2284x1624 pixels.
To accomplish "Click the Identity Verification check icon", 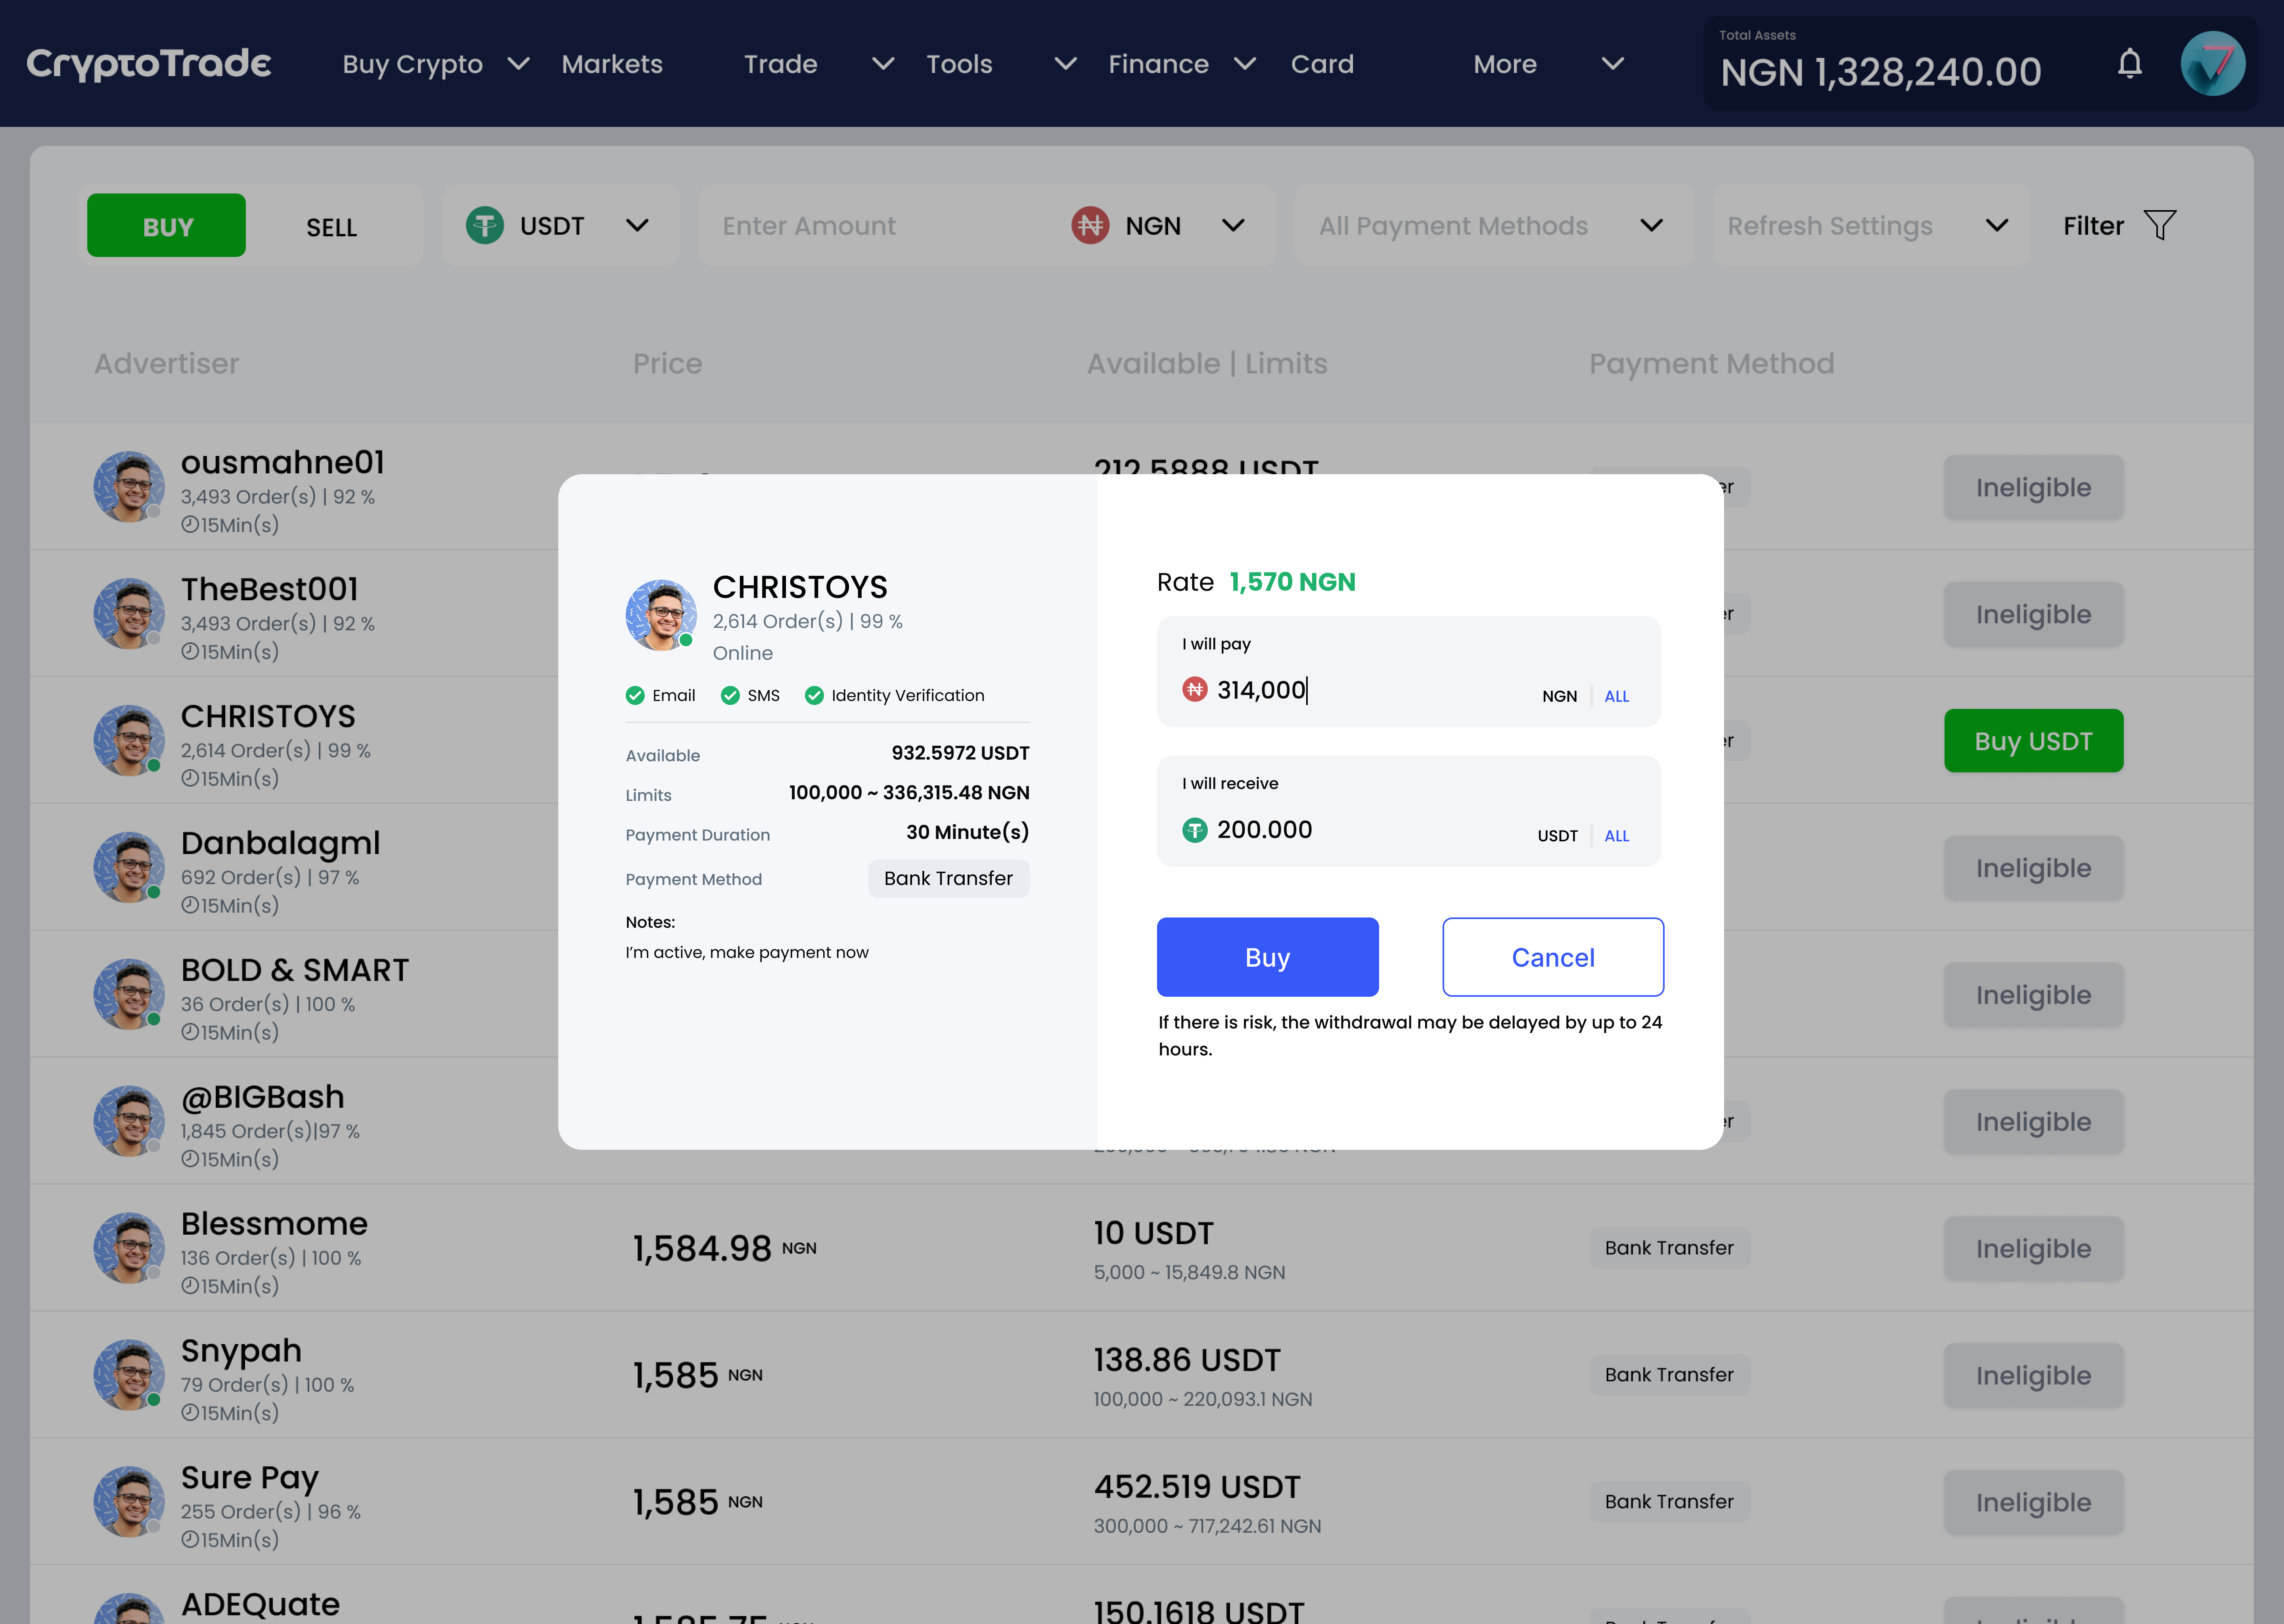I will pyautogui.click(x=814, y=695).
